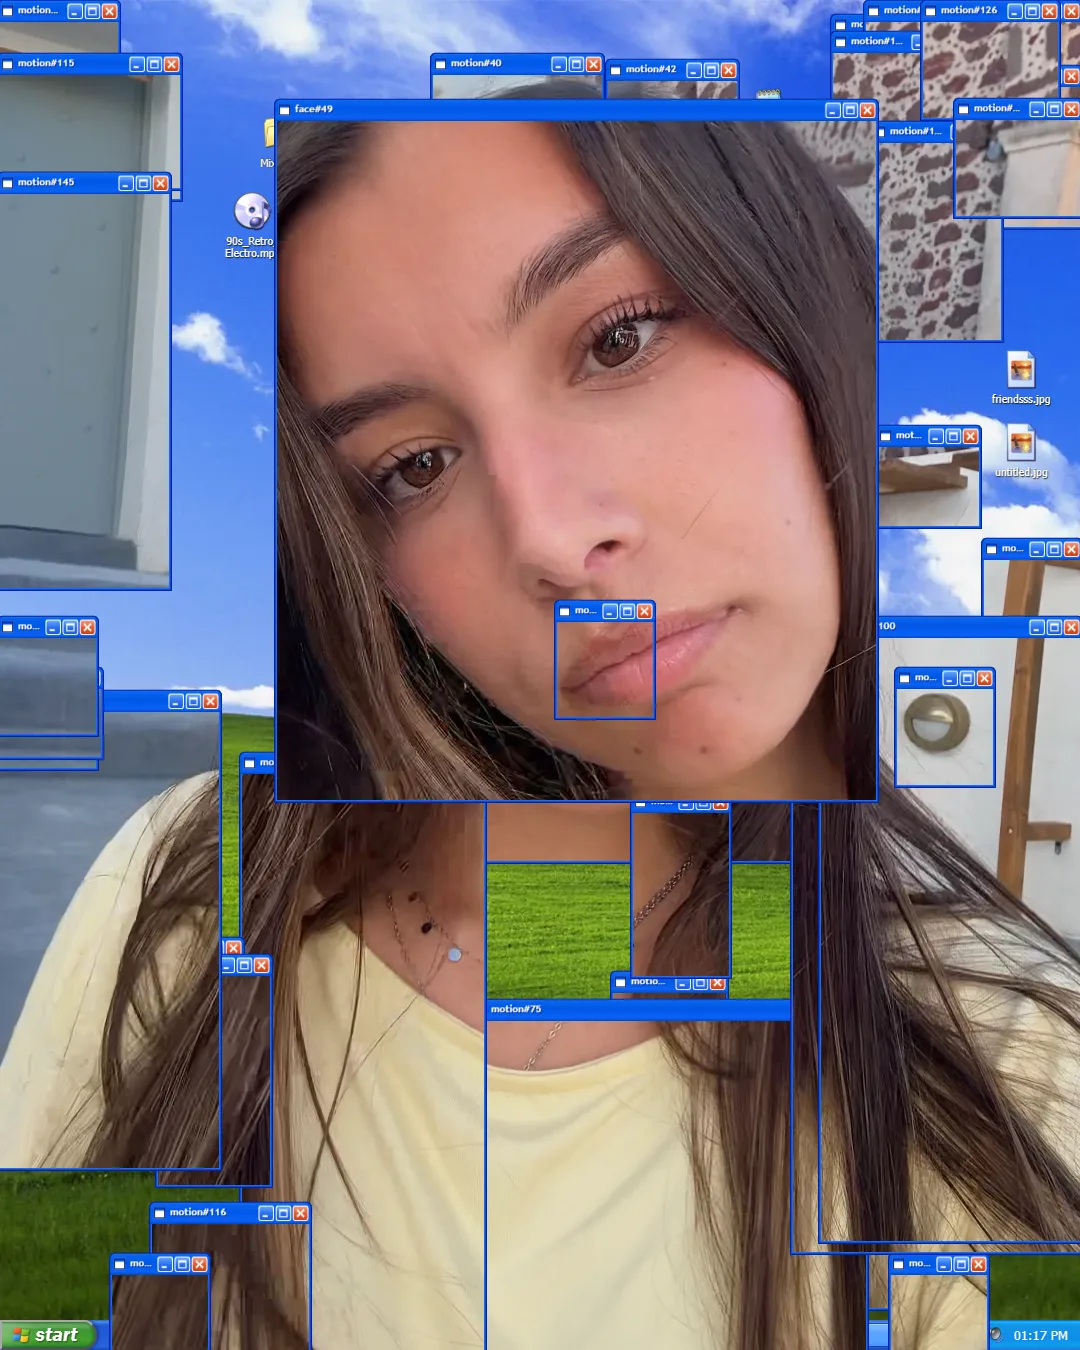Maximize the motion#116 window

(x=283, y=1213)
